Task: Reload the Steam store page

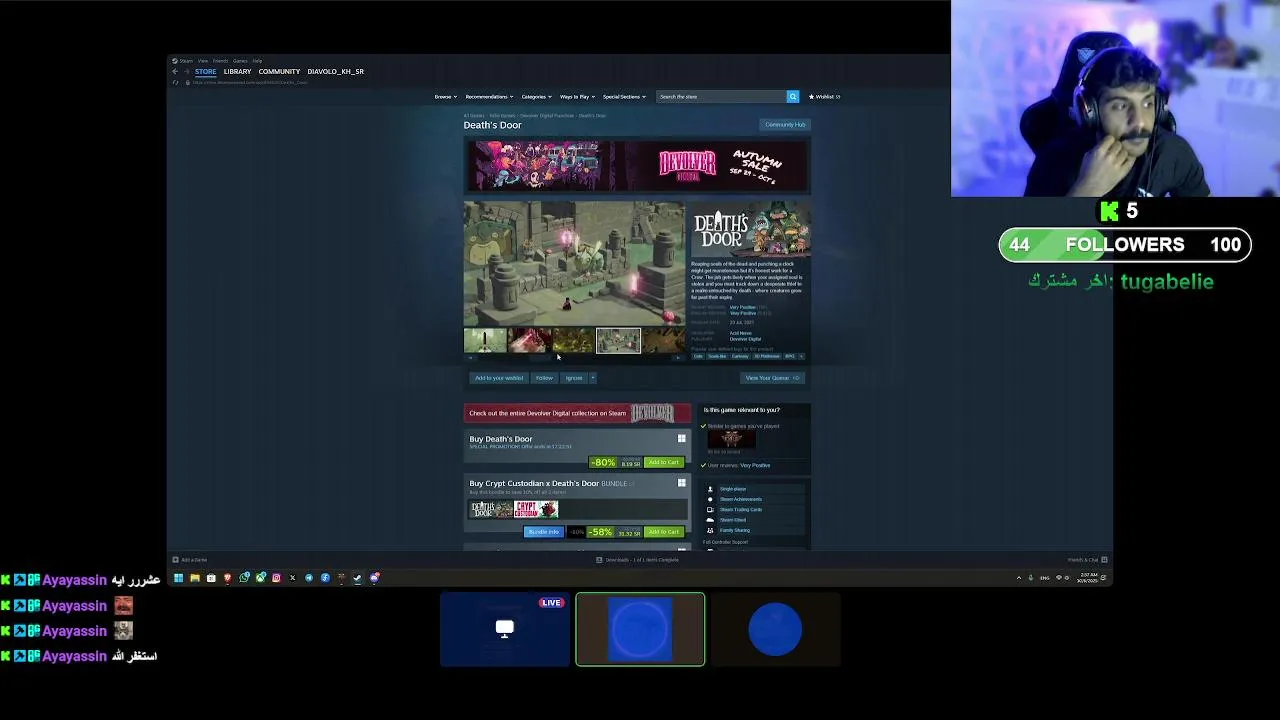Action: (175, 82)
